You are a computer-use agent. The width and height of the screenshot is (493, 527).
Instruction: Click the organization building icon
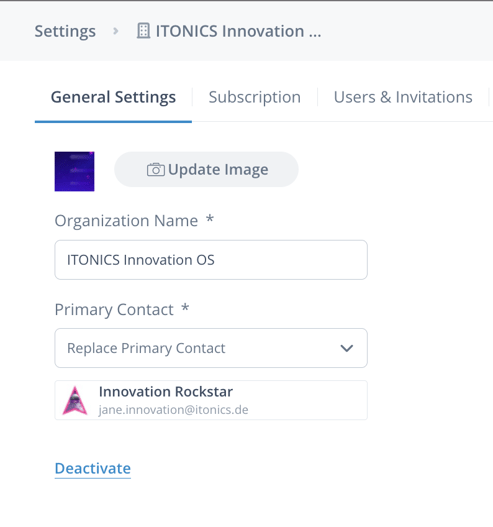pyautogui.click(x=143, y=31)
